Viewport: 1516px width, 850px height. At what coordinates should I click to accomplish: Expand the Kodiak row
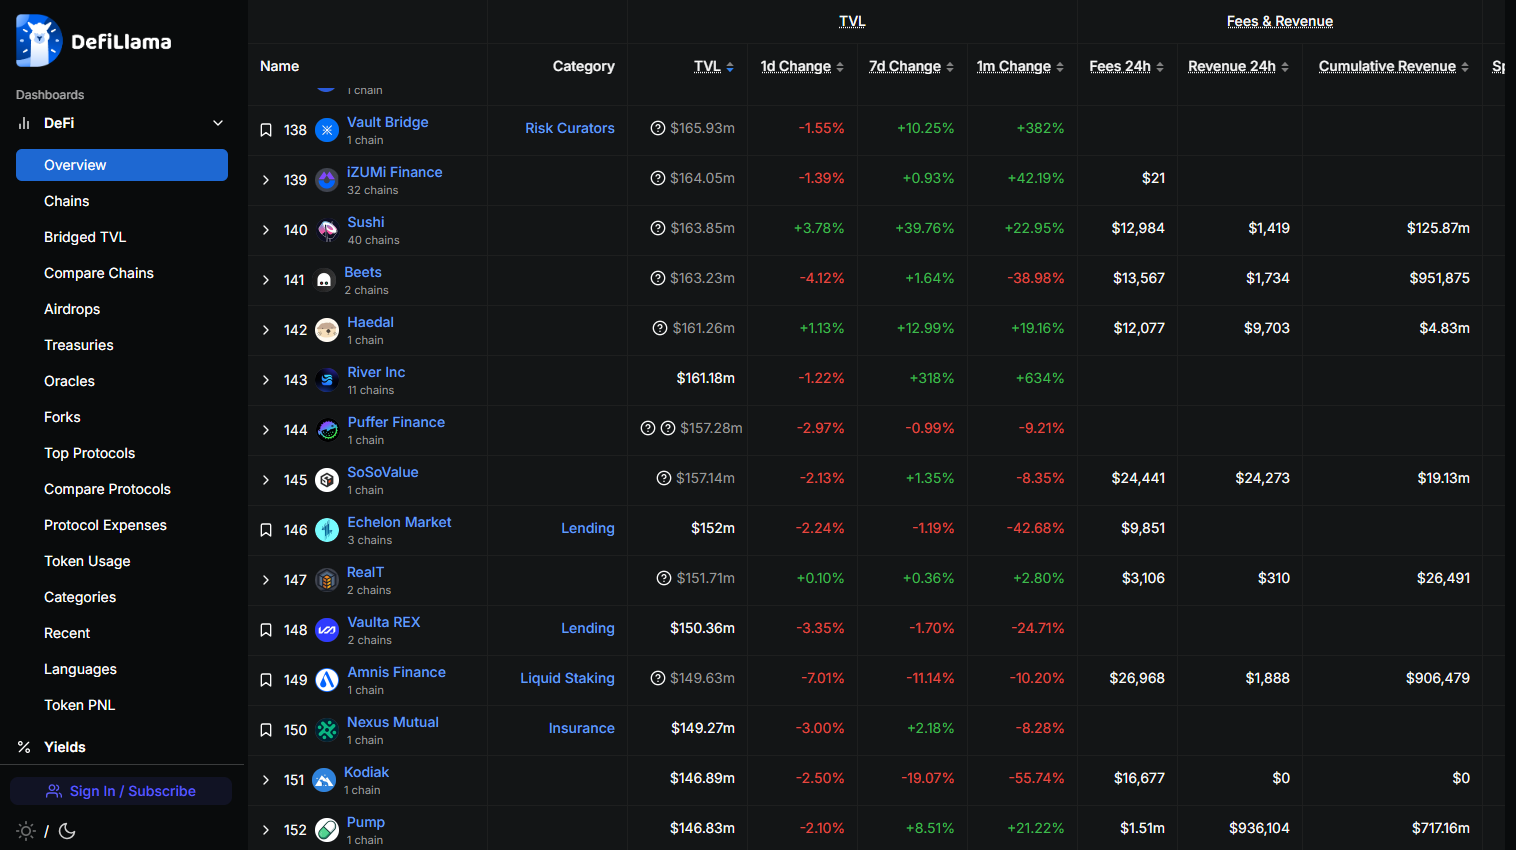pos(266,780)
